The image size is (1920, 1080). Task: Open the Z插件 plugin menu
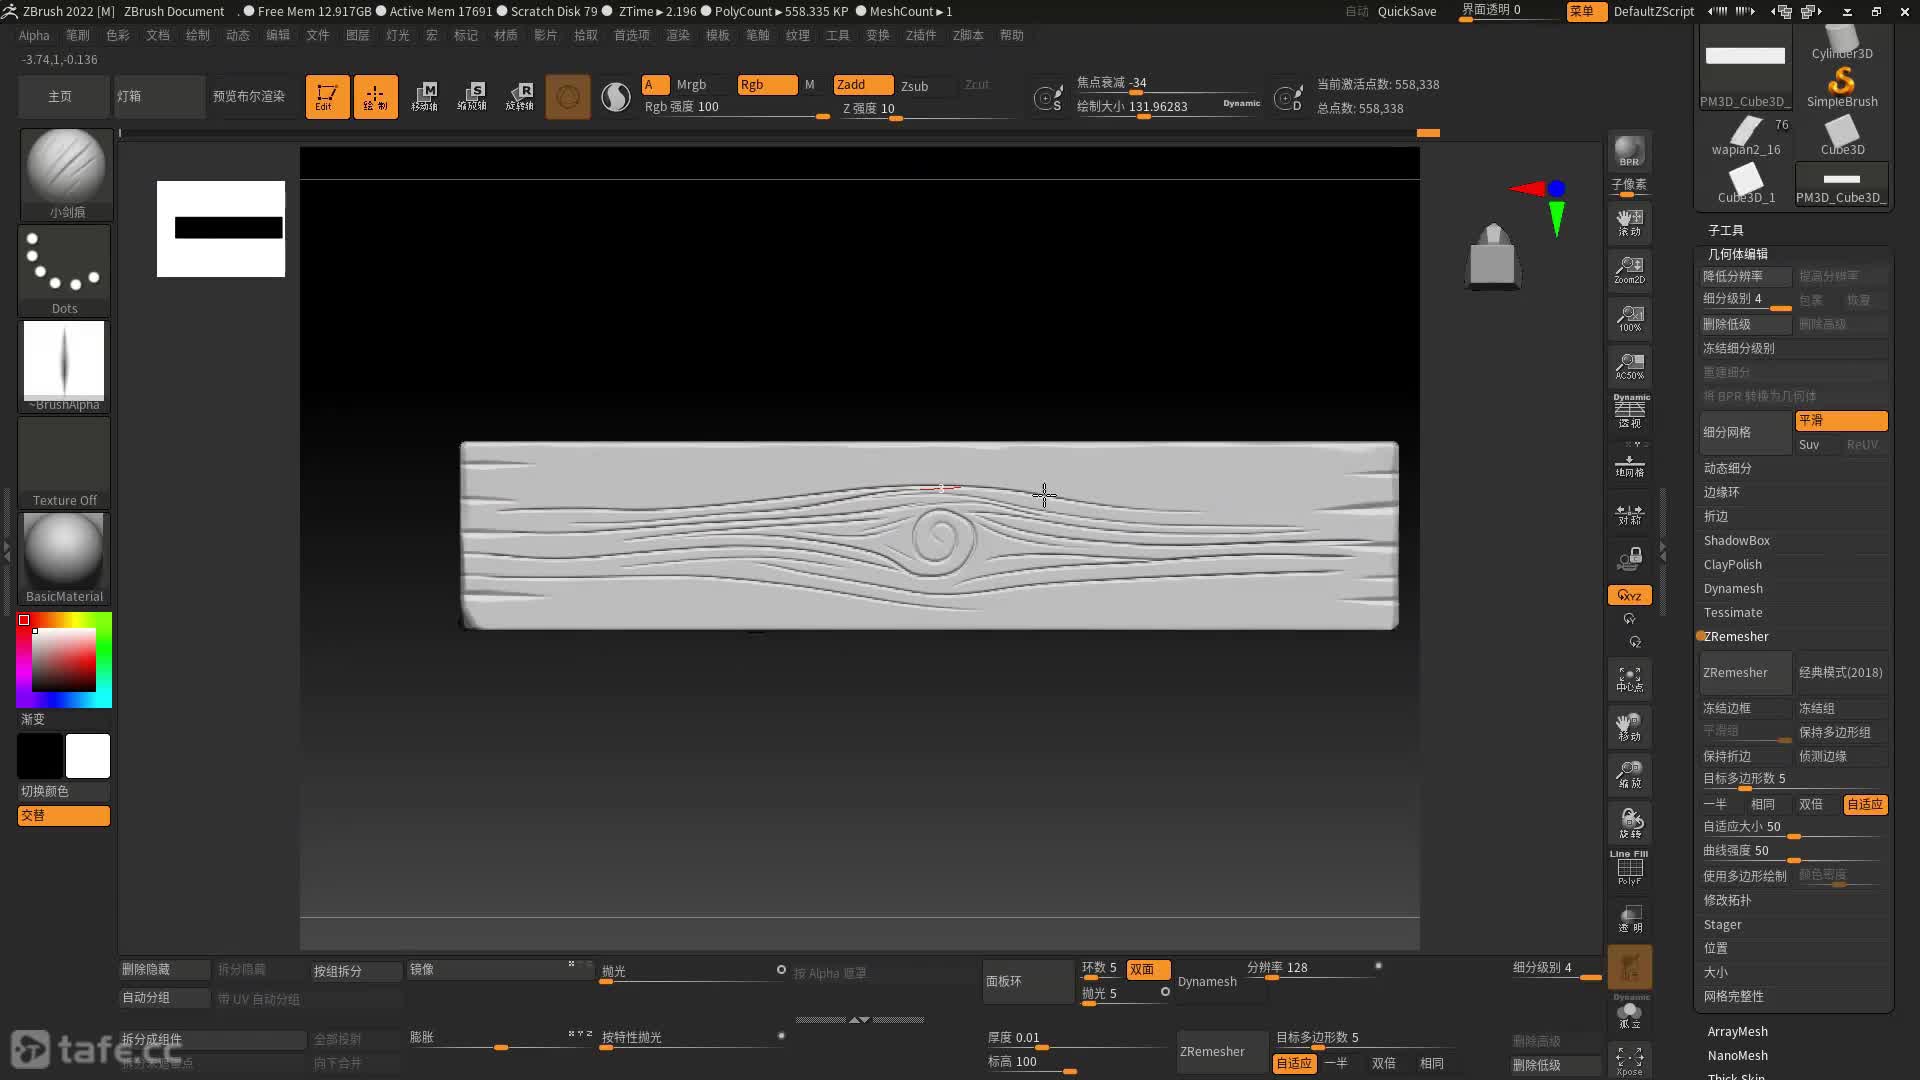921,35
